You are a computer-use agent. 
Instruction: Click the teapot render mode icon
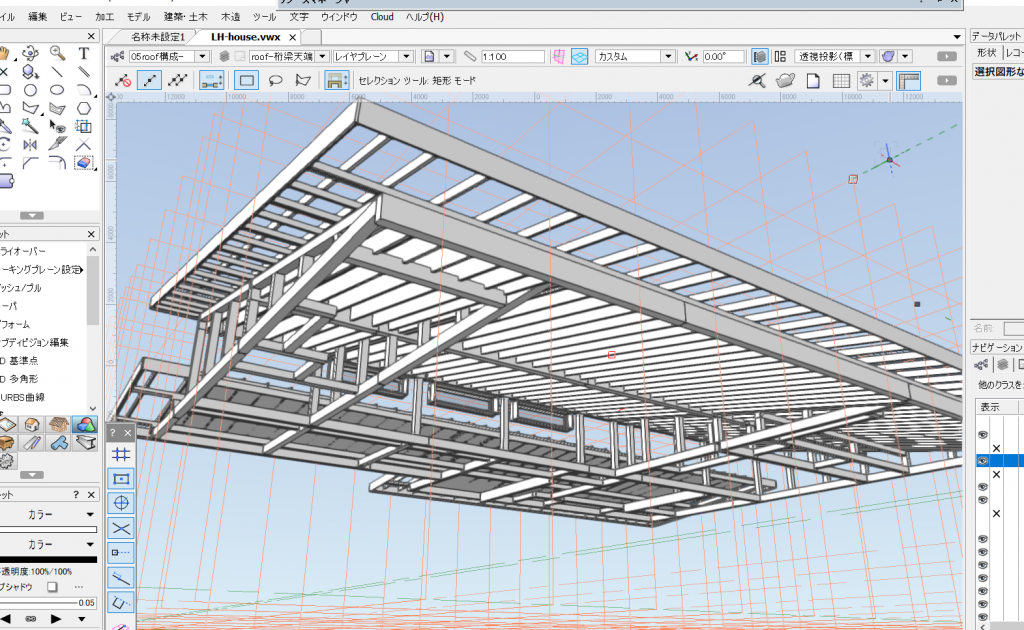[786, 80]
